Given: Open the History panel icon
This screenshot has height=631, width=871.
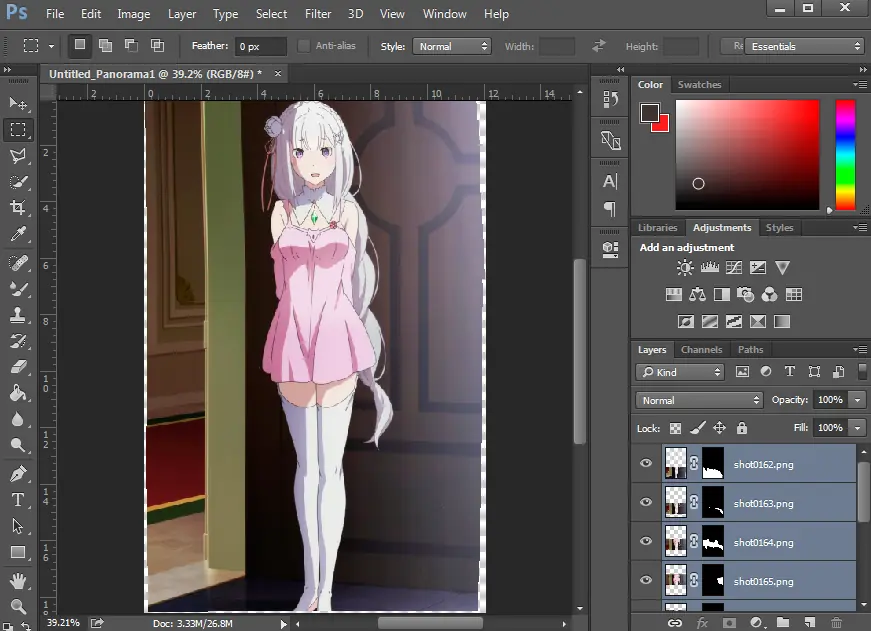Looking at the screenshot, I should click(x=610, y=99).
